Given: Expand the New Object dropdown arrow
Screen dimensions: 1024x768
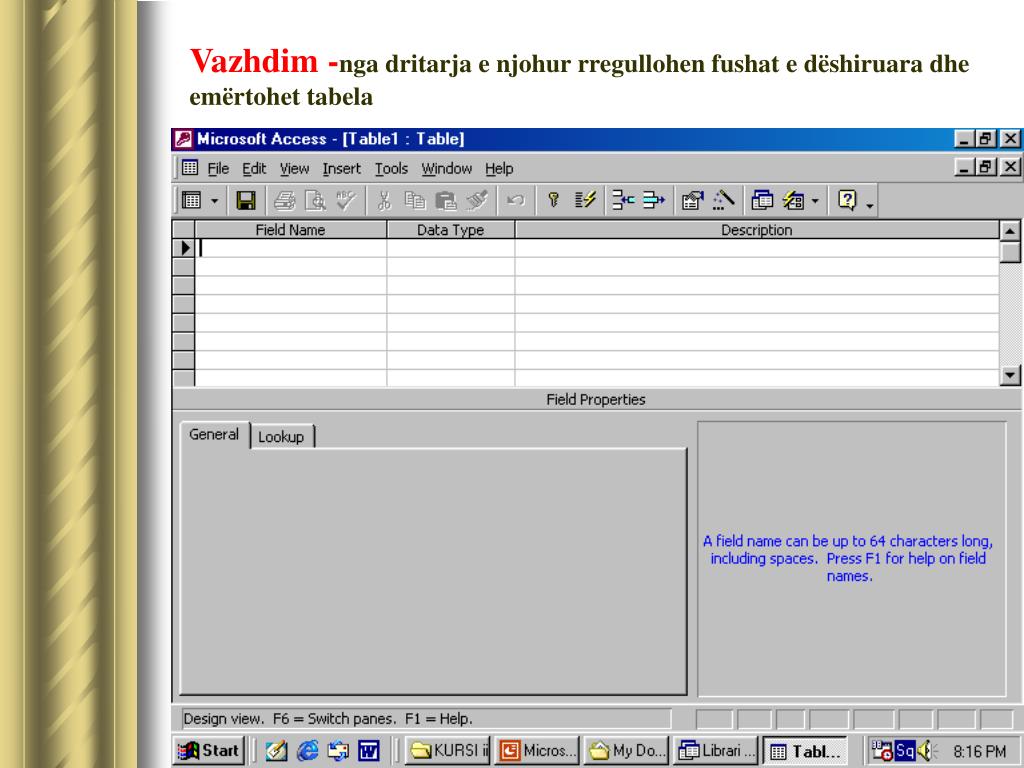Looking at the screenshot, I should (x=815, y=200).
